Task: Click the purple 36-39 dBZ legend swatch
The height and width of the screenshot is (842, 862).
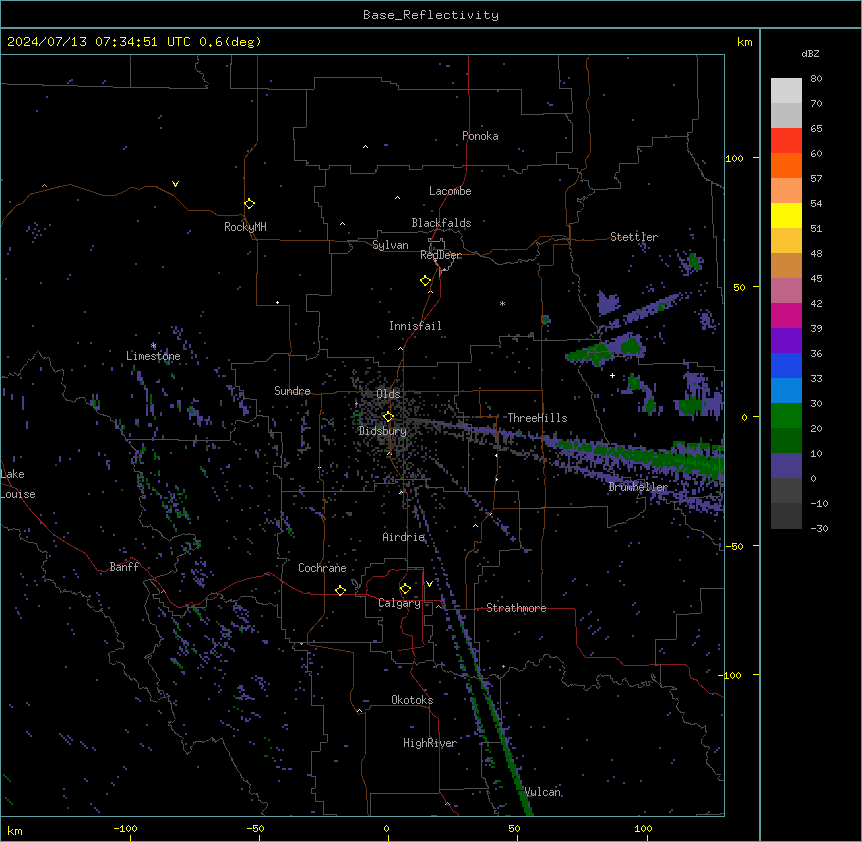Action: pos(786,340)
